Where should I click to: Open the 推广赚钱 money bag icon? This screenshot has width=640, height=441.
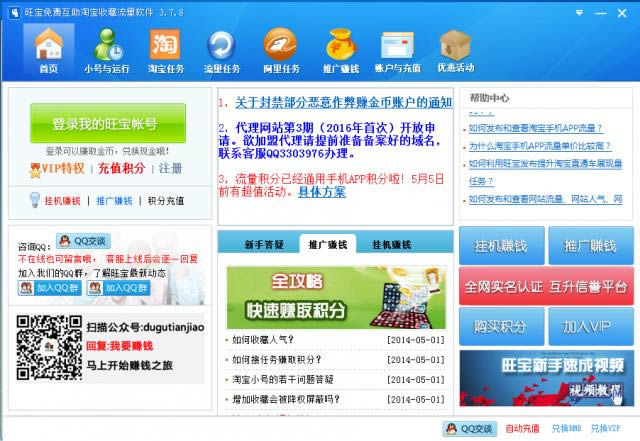click(x=339, y=50)
